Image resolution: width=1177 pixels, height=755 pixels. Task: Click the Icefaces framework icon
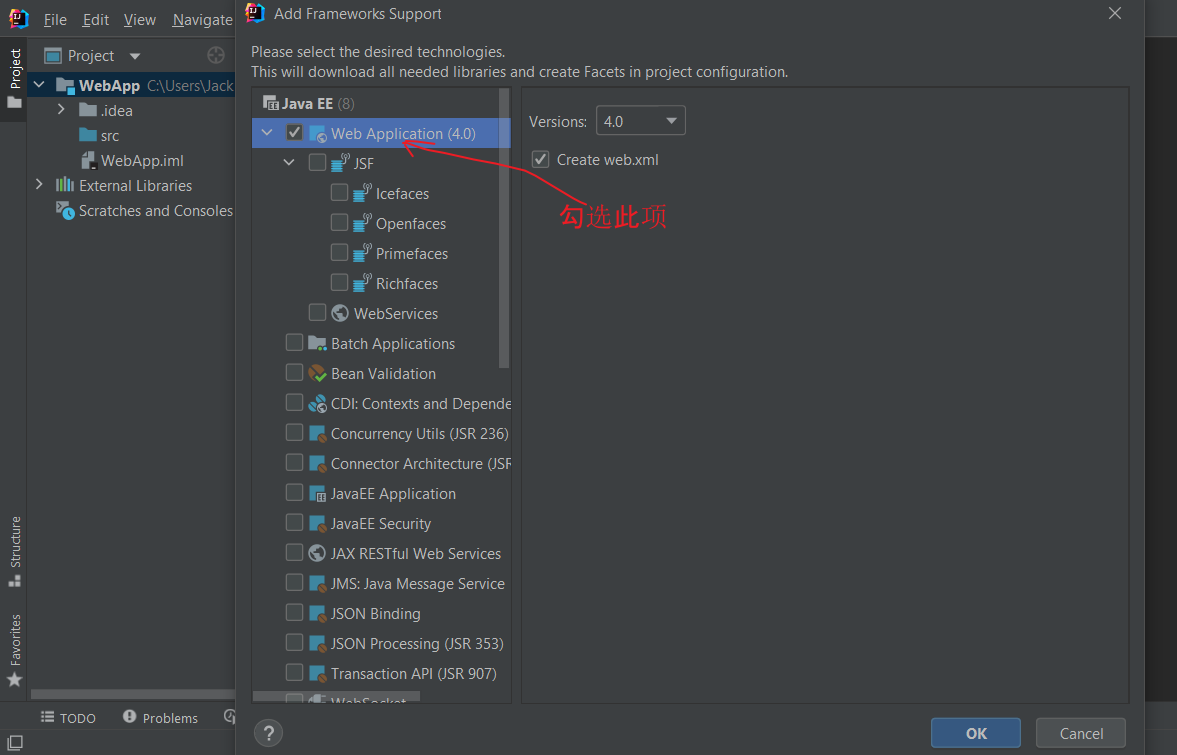(x=363, y=193)
